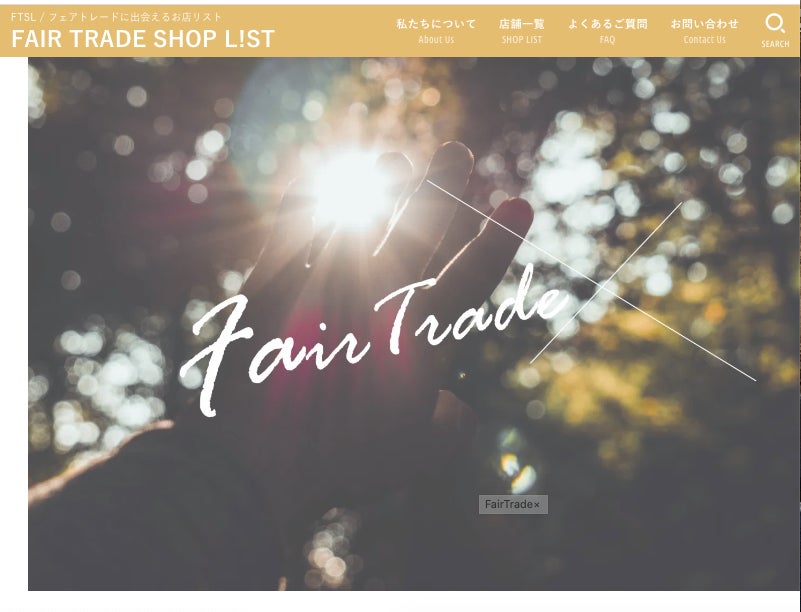Open the search magnifier icon
Viewport: 801px width, 612px height.
[x=775, y=23]
